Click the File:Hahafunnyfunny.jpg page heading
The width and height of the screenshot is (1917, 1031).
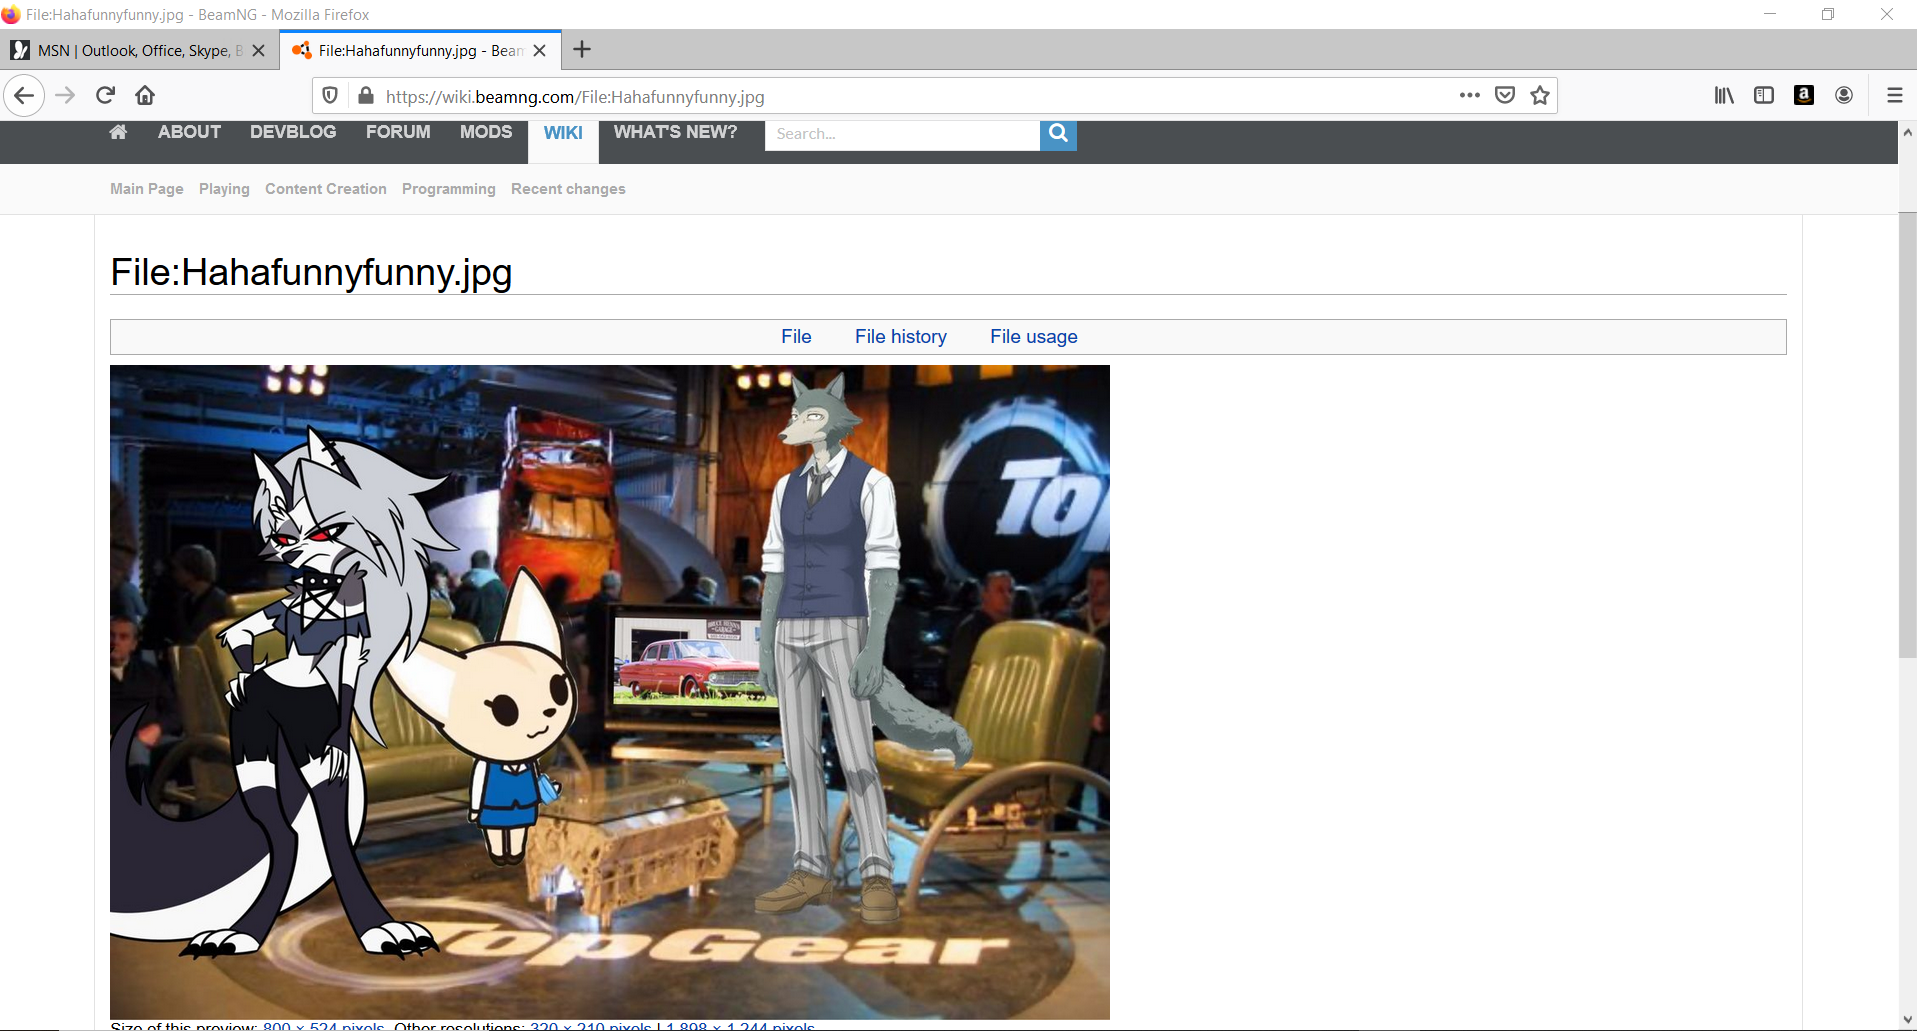pos(311,272)
